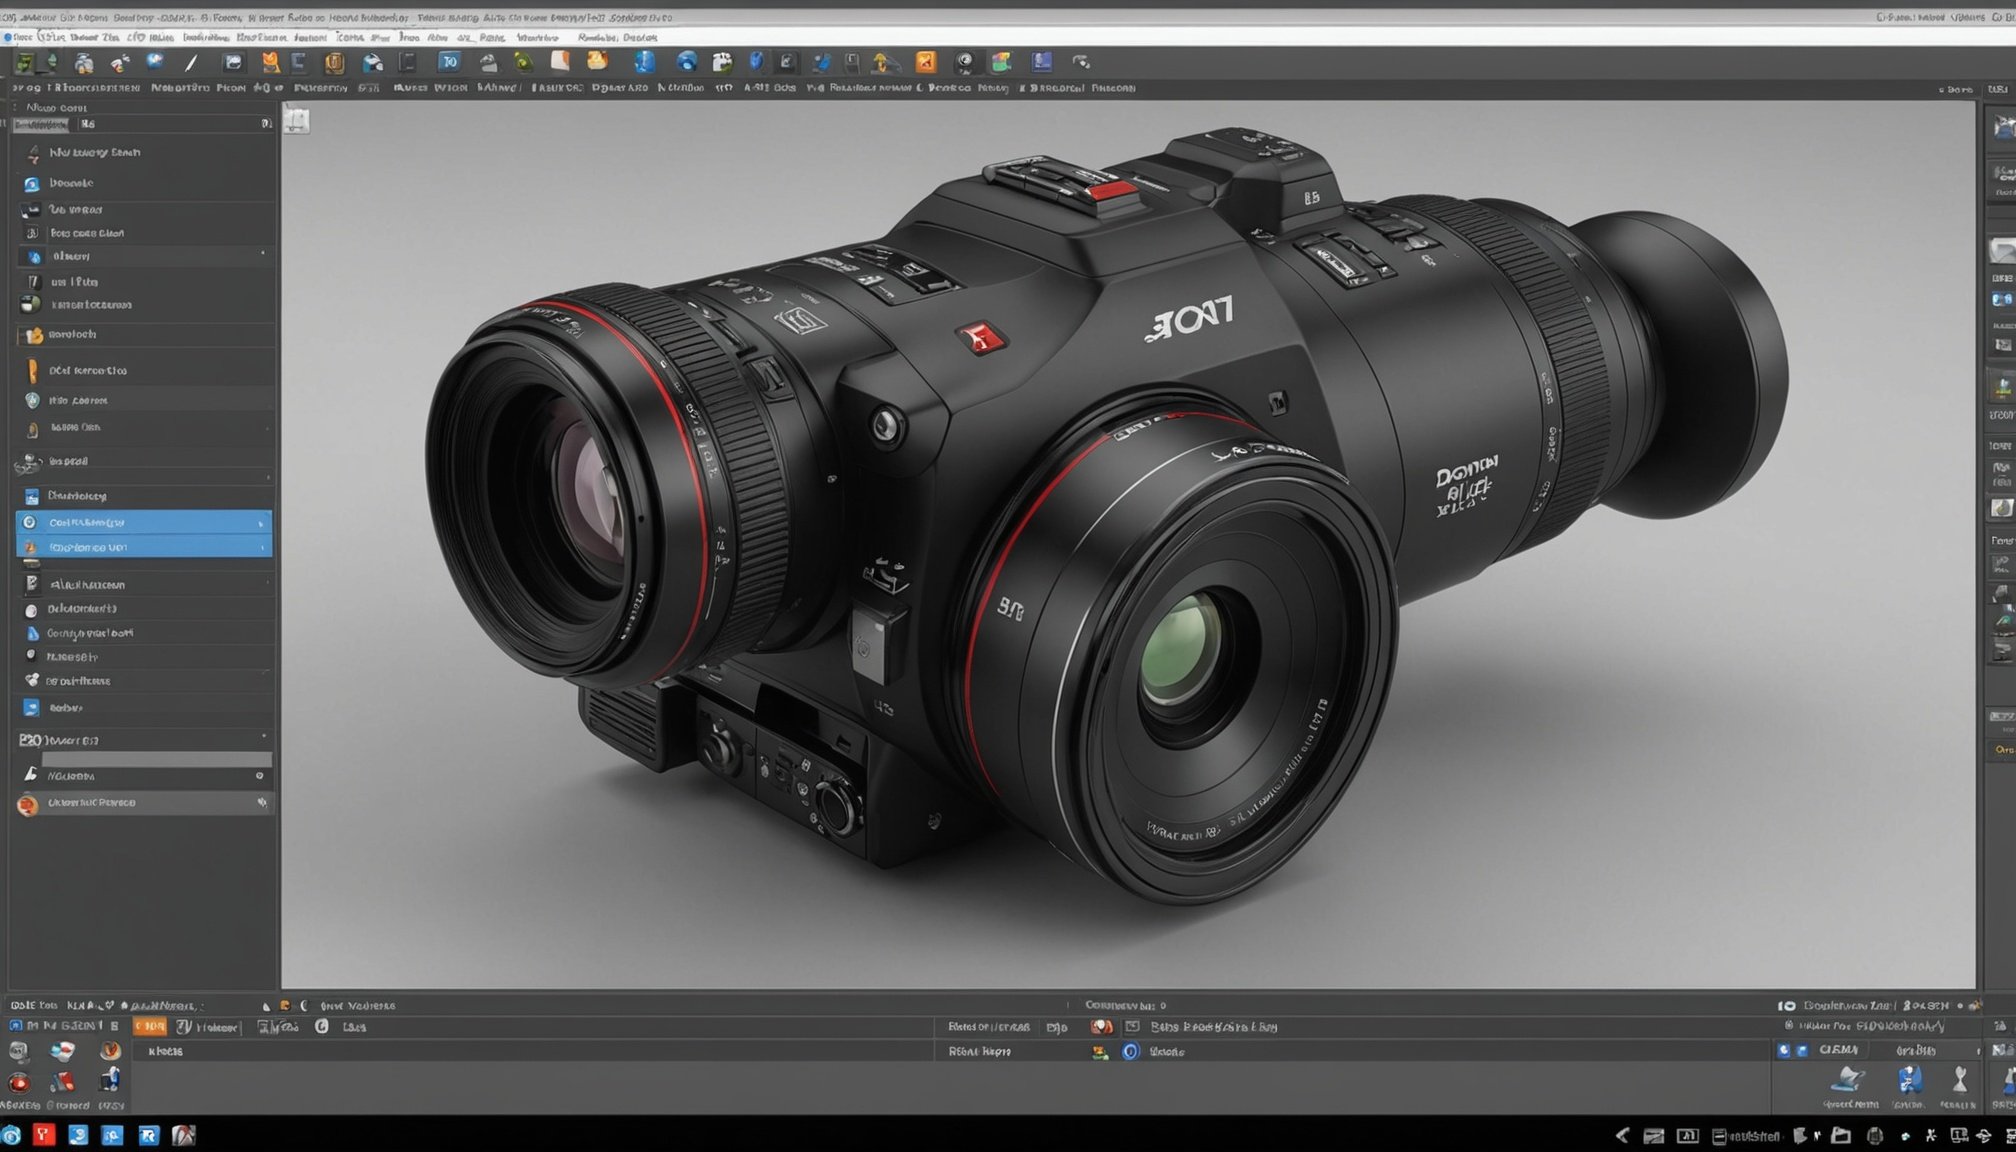Viewport: 2016px width, 1152px height.
Task: Collapse the 'P20' section arrow in left panel
Action: click(x=263, y=738)
